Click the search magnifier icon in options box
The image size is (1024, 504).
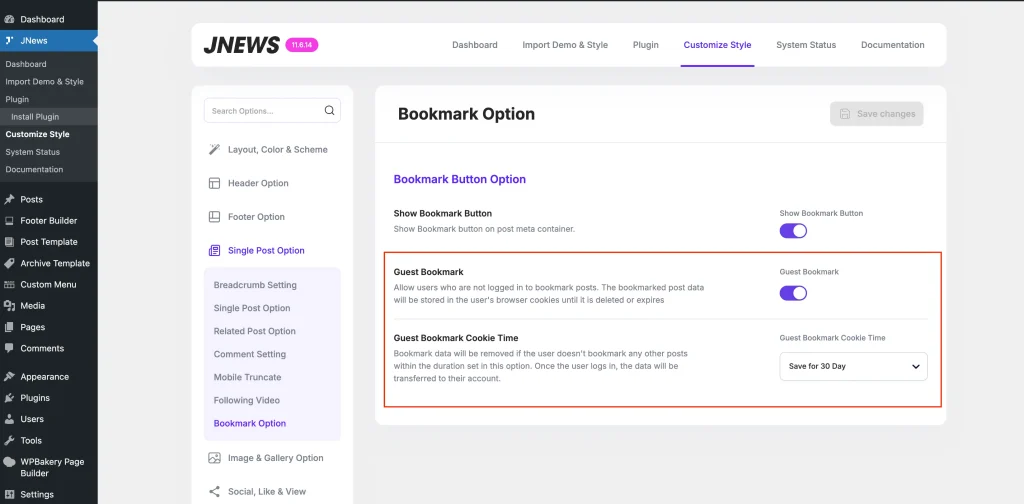(329, 110)
